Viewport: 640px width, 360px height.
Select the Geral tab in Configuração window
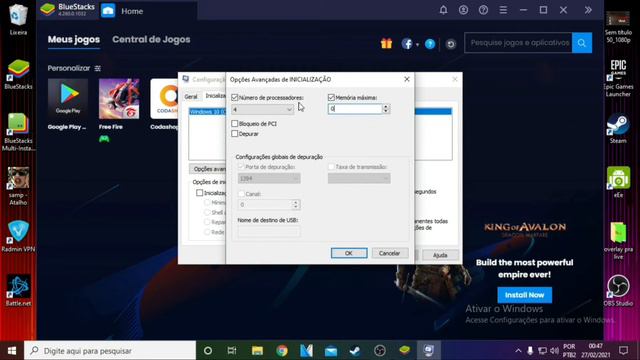tap(191, 97)
